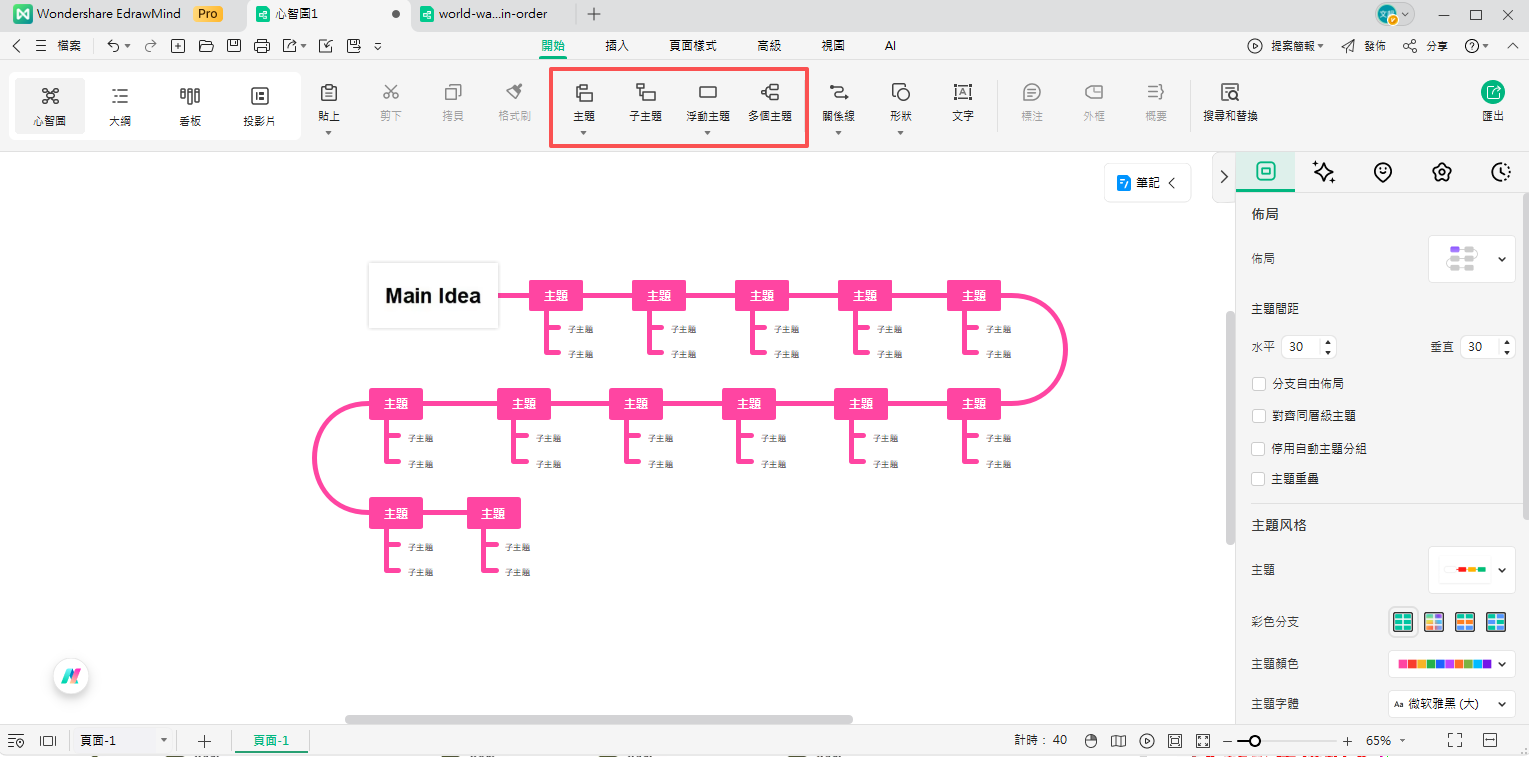Open the 看板 kanban view

tap(190, 106)
